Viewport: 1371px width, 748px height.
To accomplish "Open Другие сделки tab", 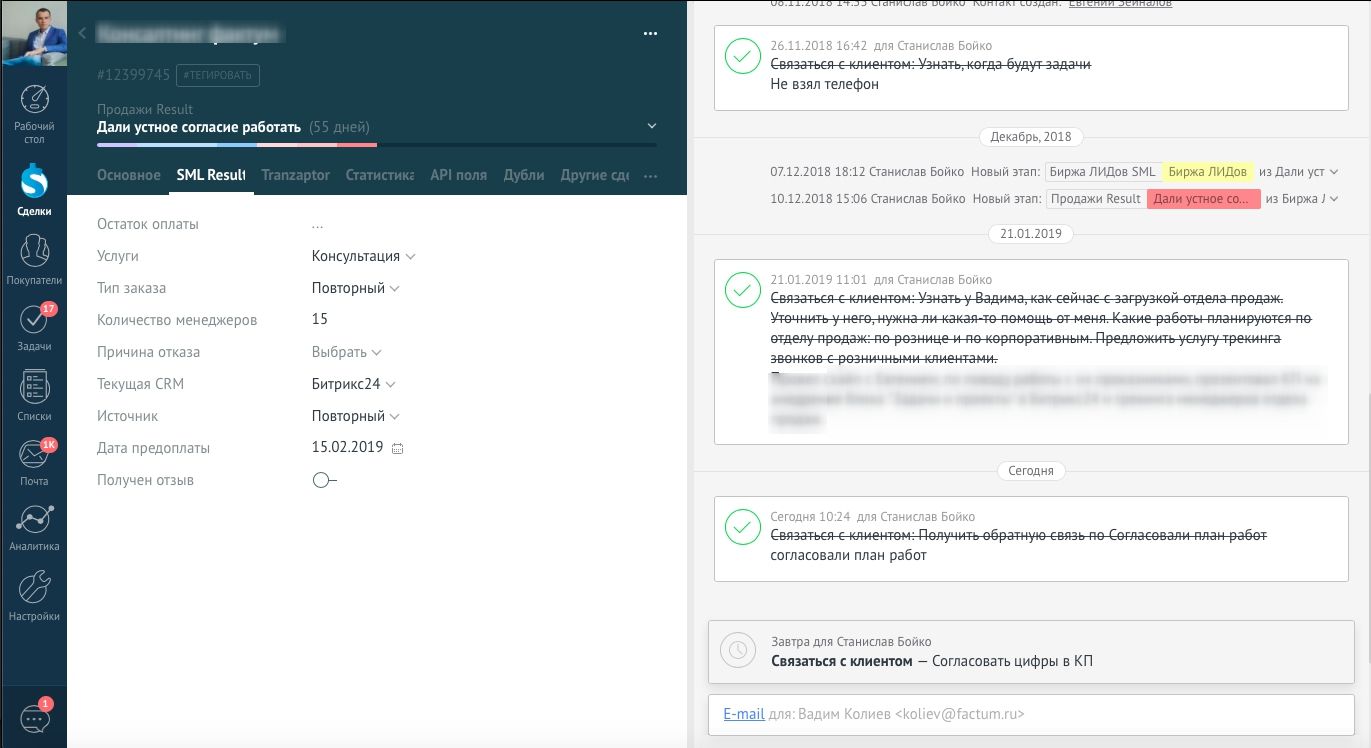I will tap(595, 175).
